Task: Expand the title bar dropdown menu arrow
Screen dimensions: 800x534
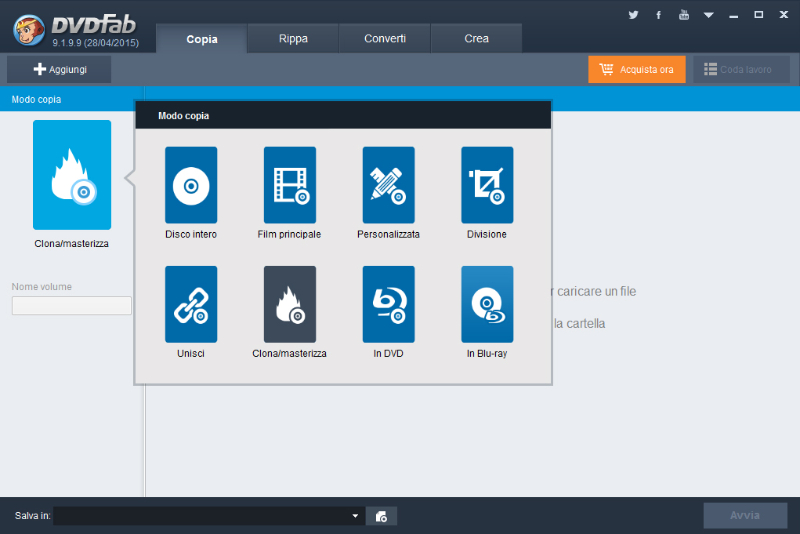Action: [709, 15]
